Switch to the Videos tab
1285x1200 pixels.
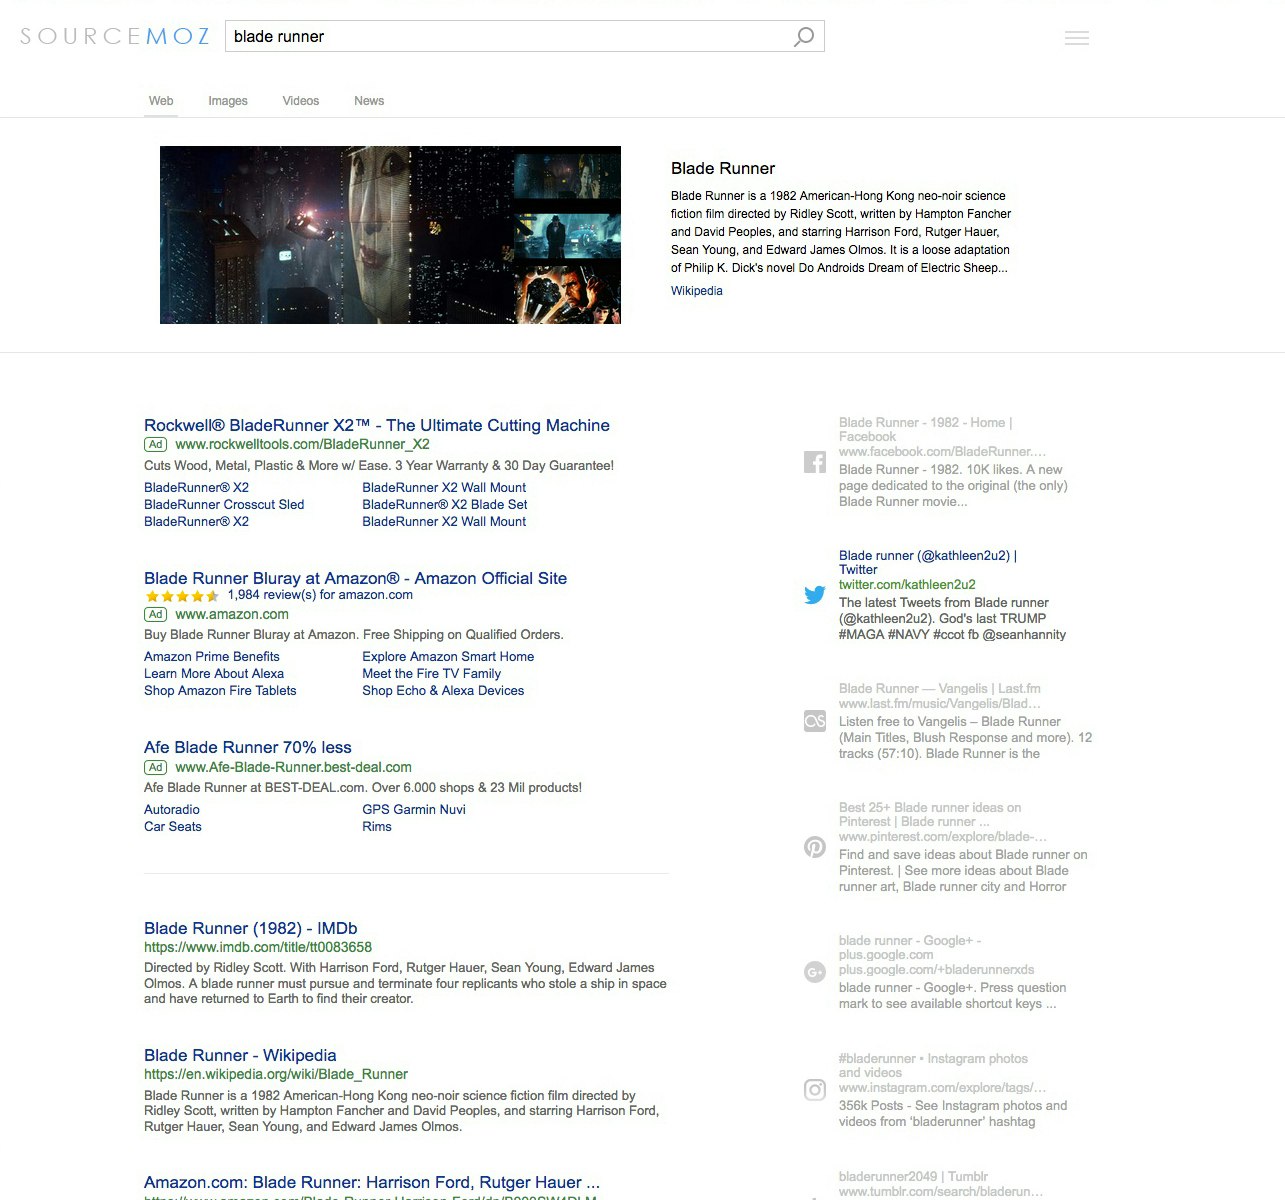[300, 100]
